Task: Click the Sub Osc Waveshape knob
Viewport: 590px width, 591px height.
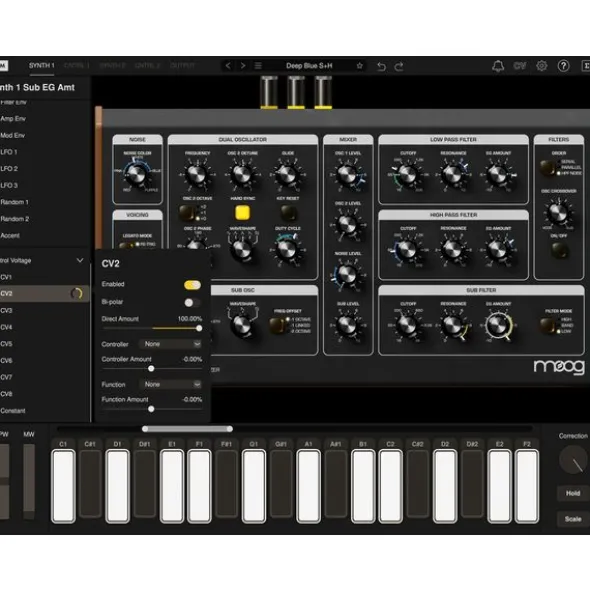Action: pyautogui.click(x=242, y=325)
